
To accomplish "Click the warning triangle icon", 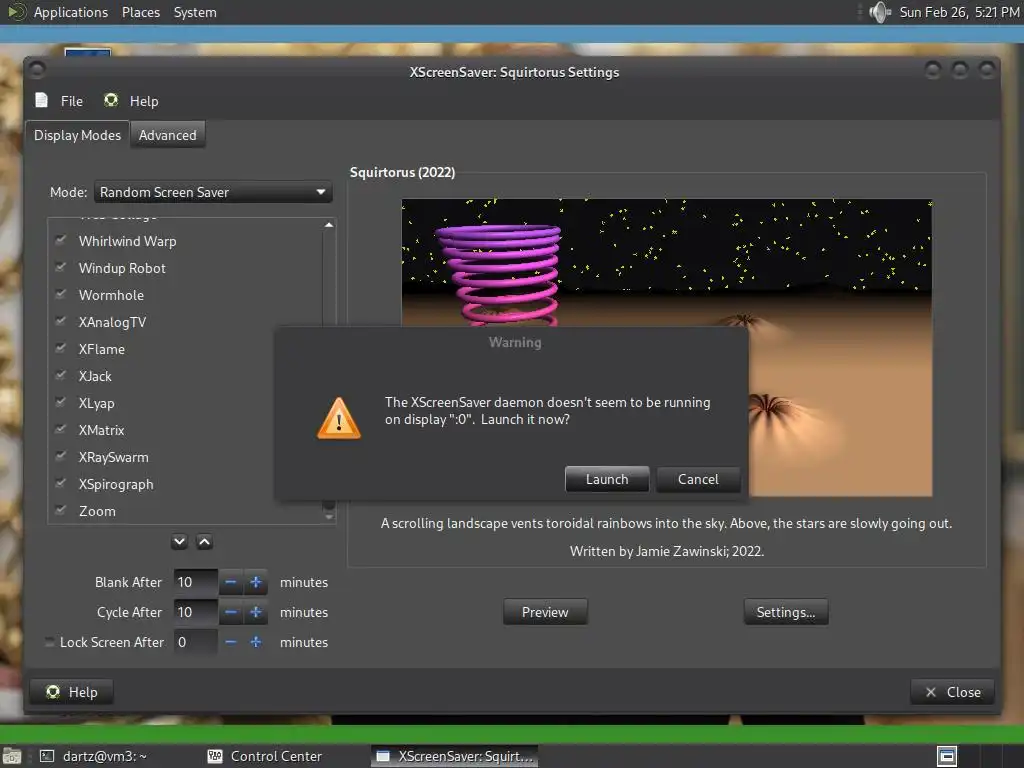I will [x=338, y=418].
